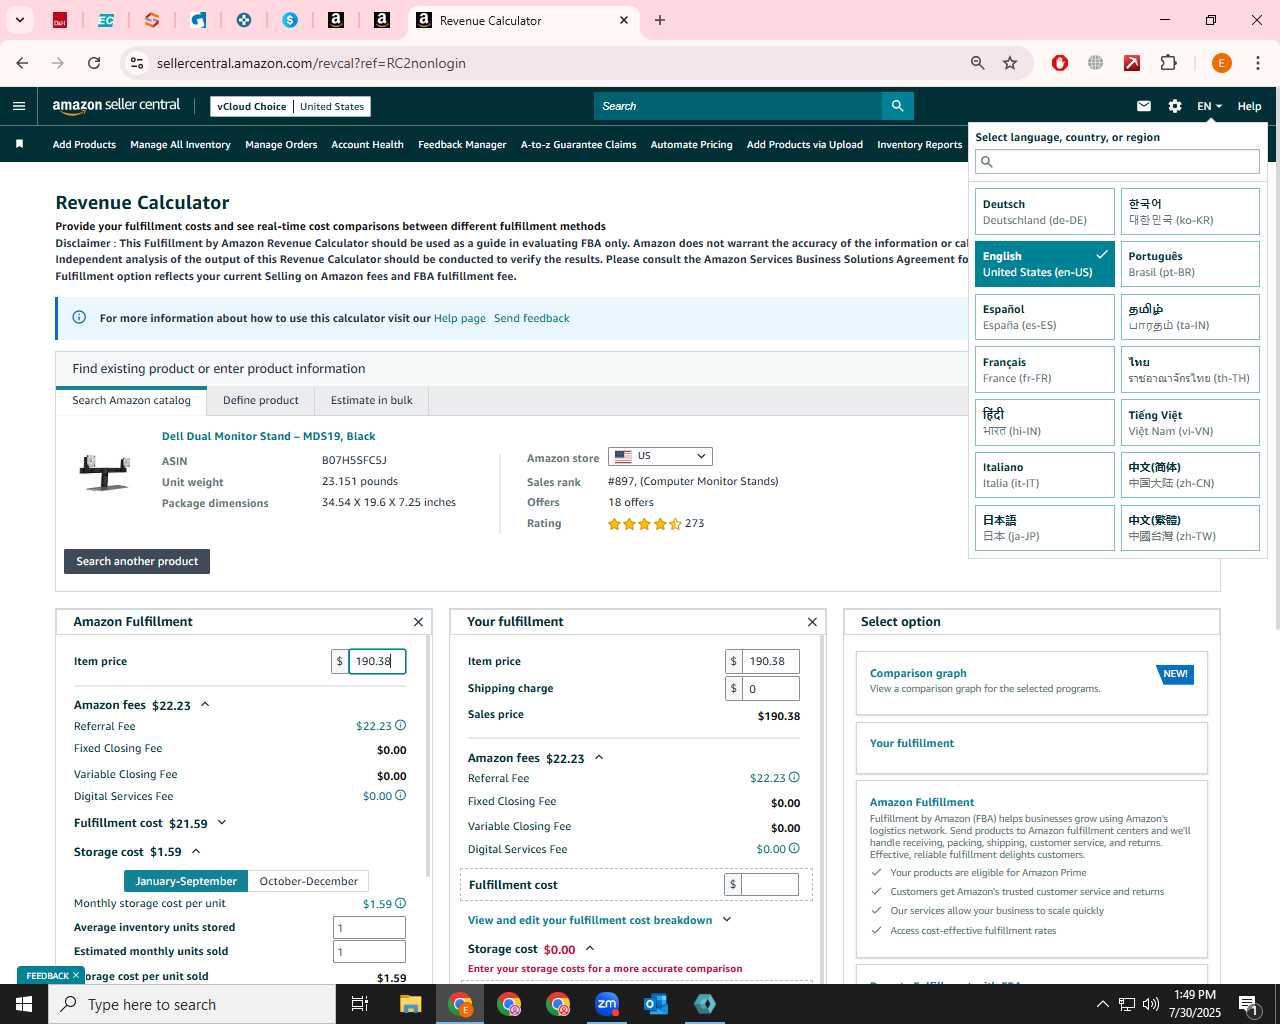The height and width of the screenshot is (1024, 1280).
Task: Open the Seller Central hamburger menu
Action: tap(19, 106)
